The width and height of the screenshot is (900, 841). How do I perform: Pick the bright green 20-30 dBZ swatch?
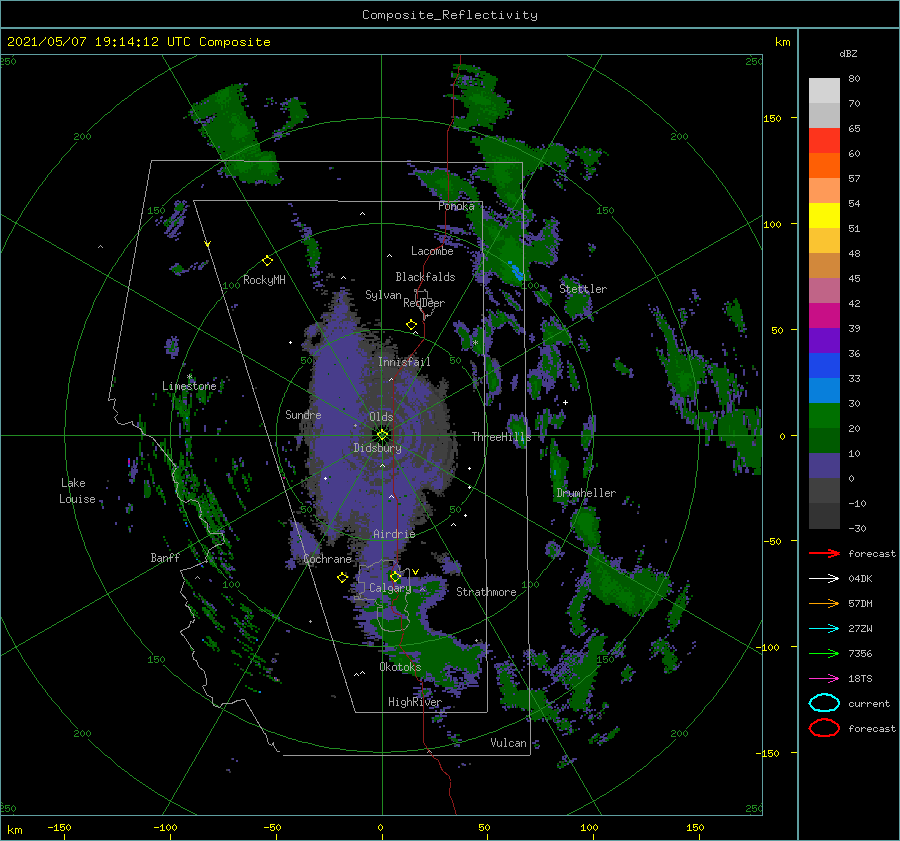pos(824,416)
